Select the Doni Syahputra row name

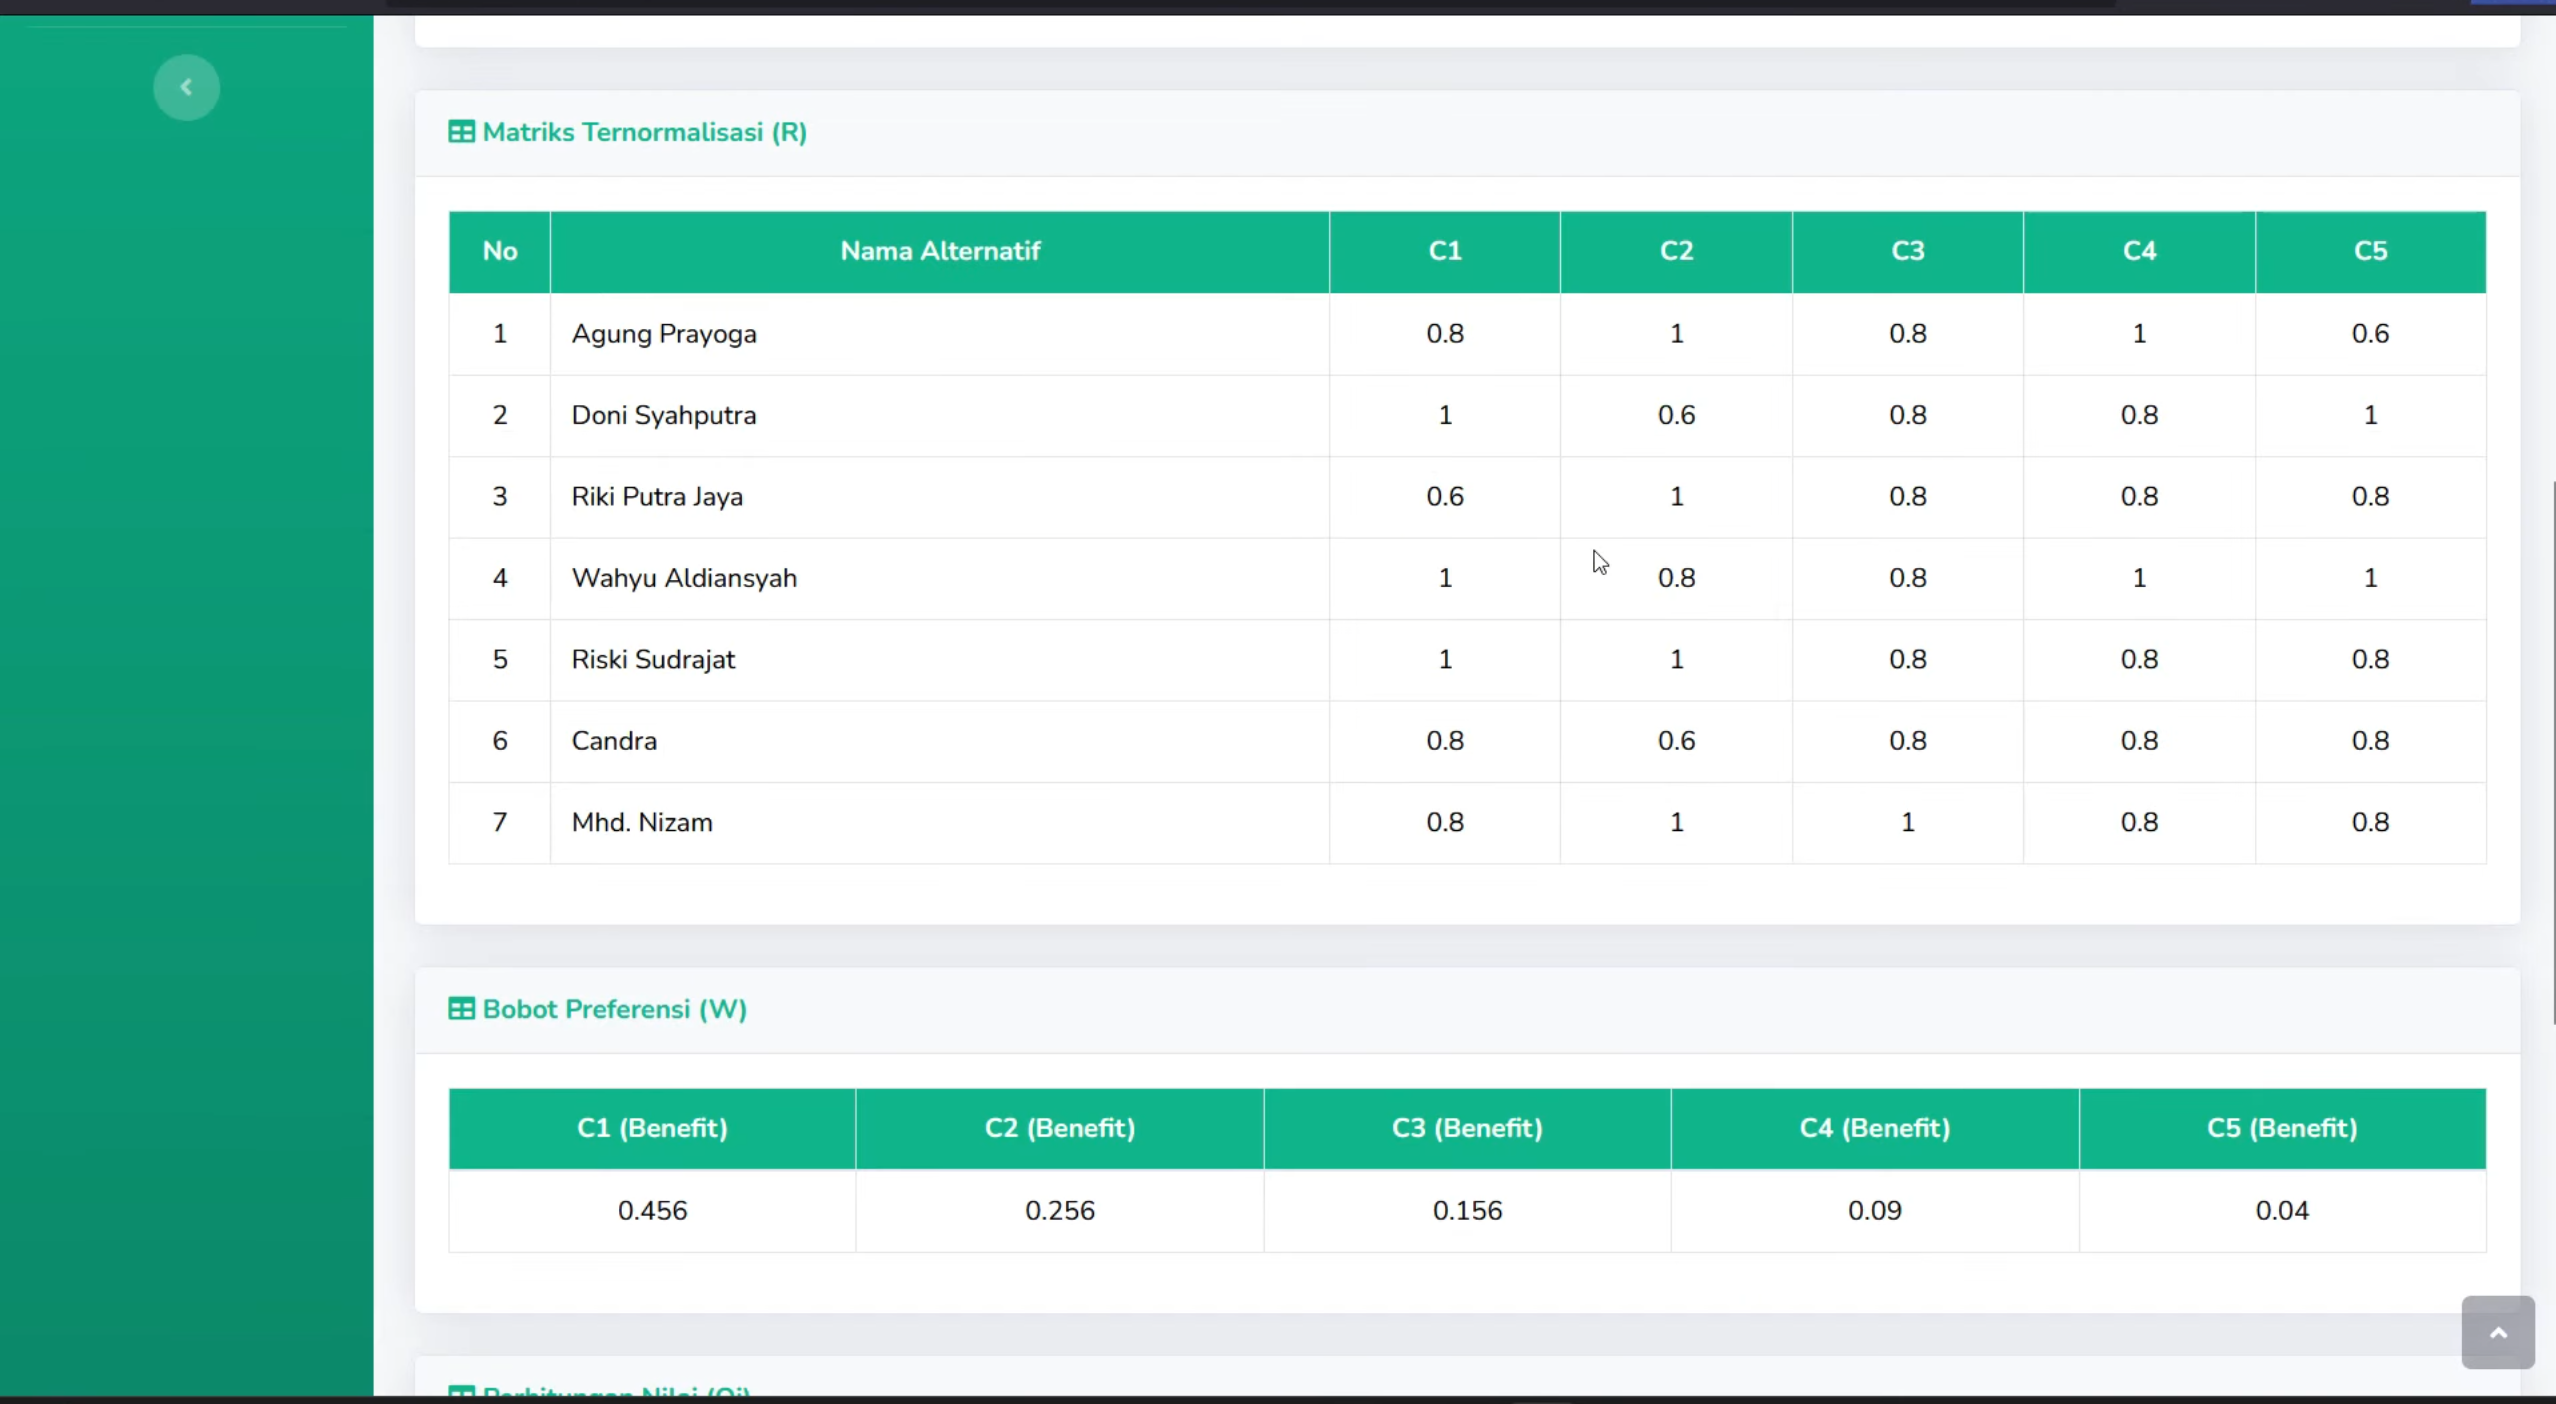pos(664,415)
